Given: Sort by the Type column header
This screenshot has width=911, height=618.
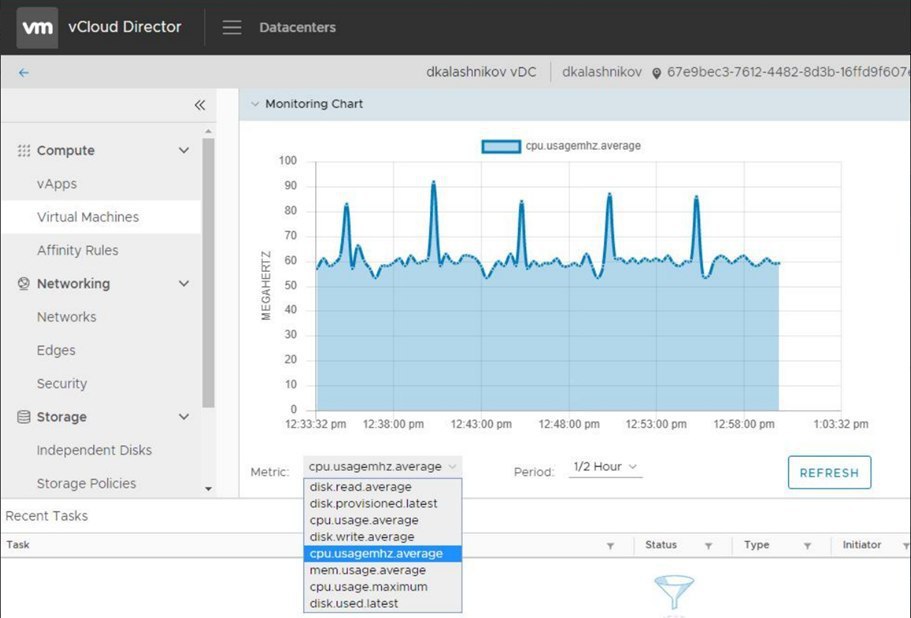Looking at the screenshot, I should (756, 545).
